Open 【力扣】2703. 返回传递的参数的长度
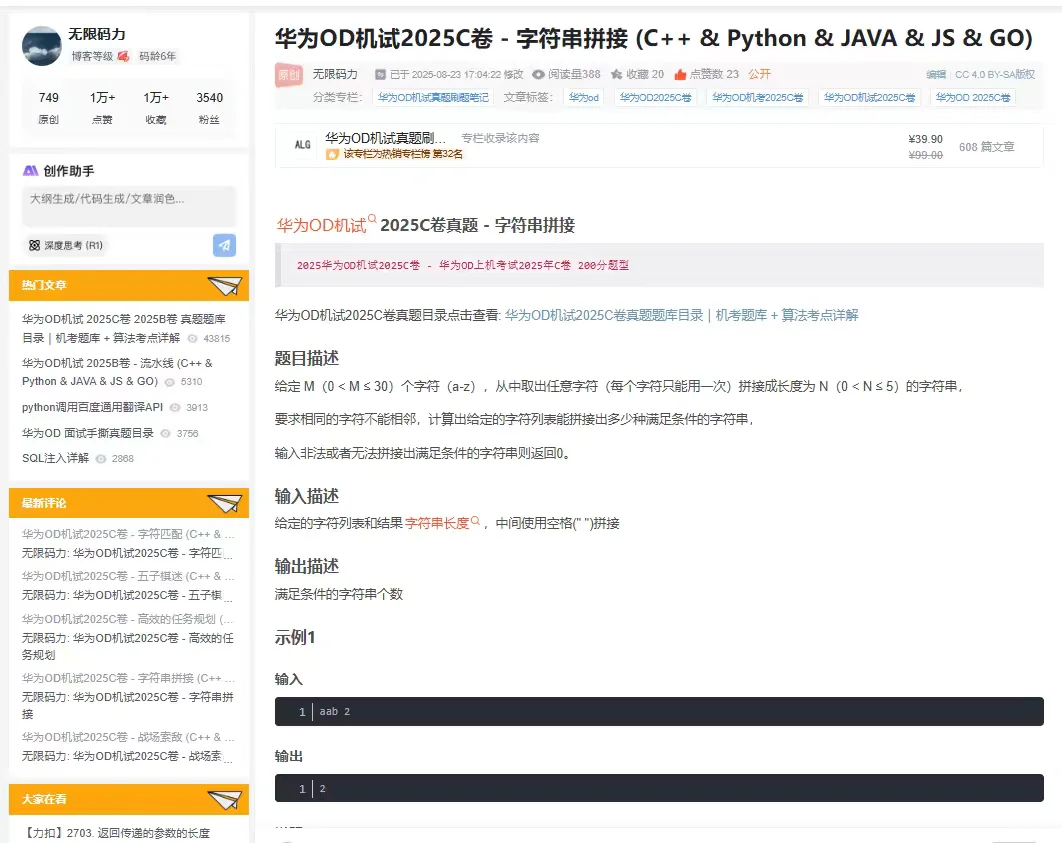The width and height of the screenshot is (1062, 843). [118, 833]
